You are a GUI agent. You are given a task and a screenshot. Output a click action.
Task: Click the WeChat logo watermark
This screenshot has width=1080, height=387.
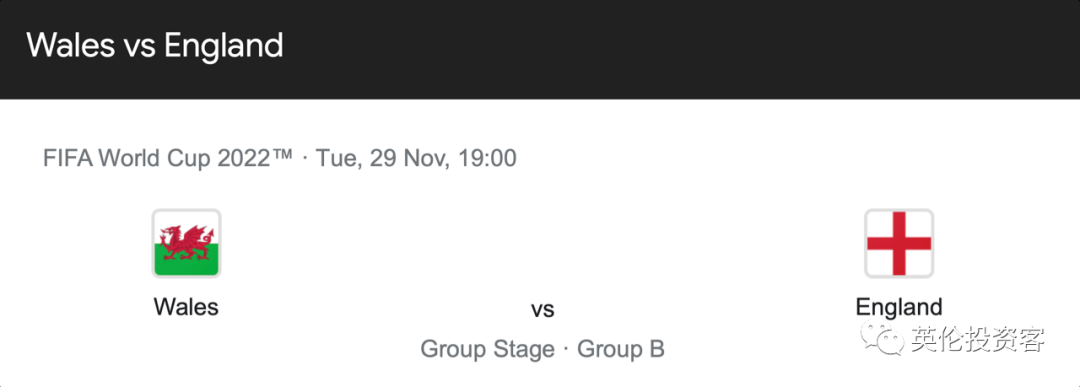click(880, 338)
